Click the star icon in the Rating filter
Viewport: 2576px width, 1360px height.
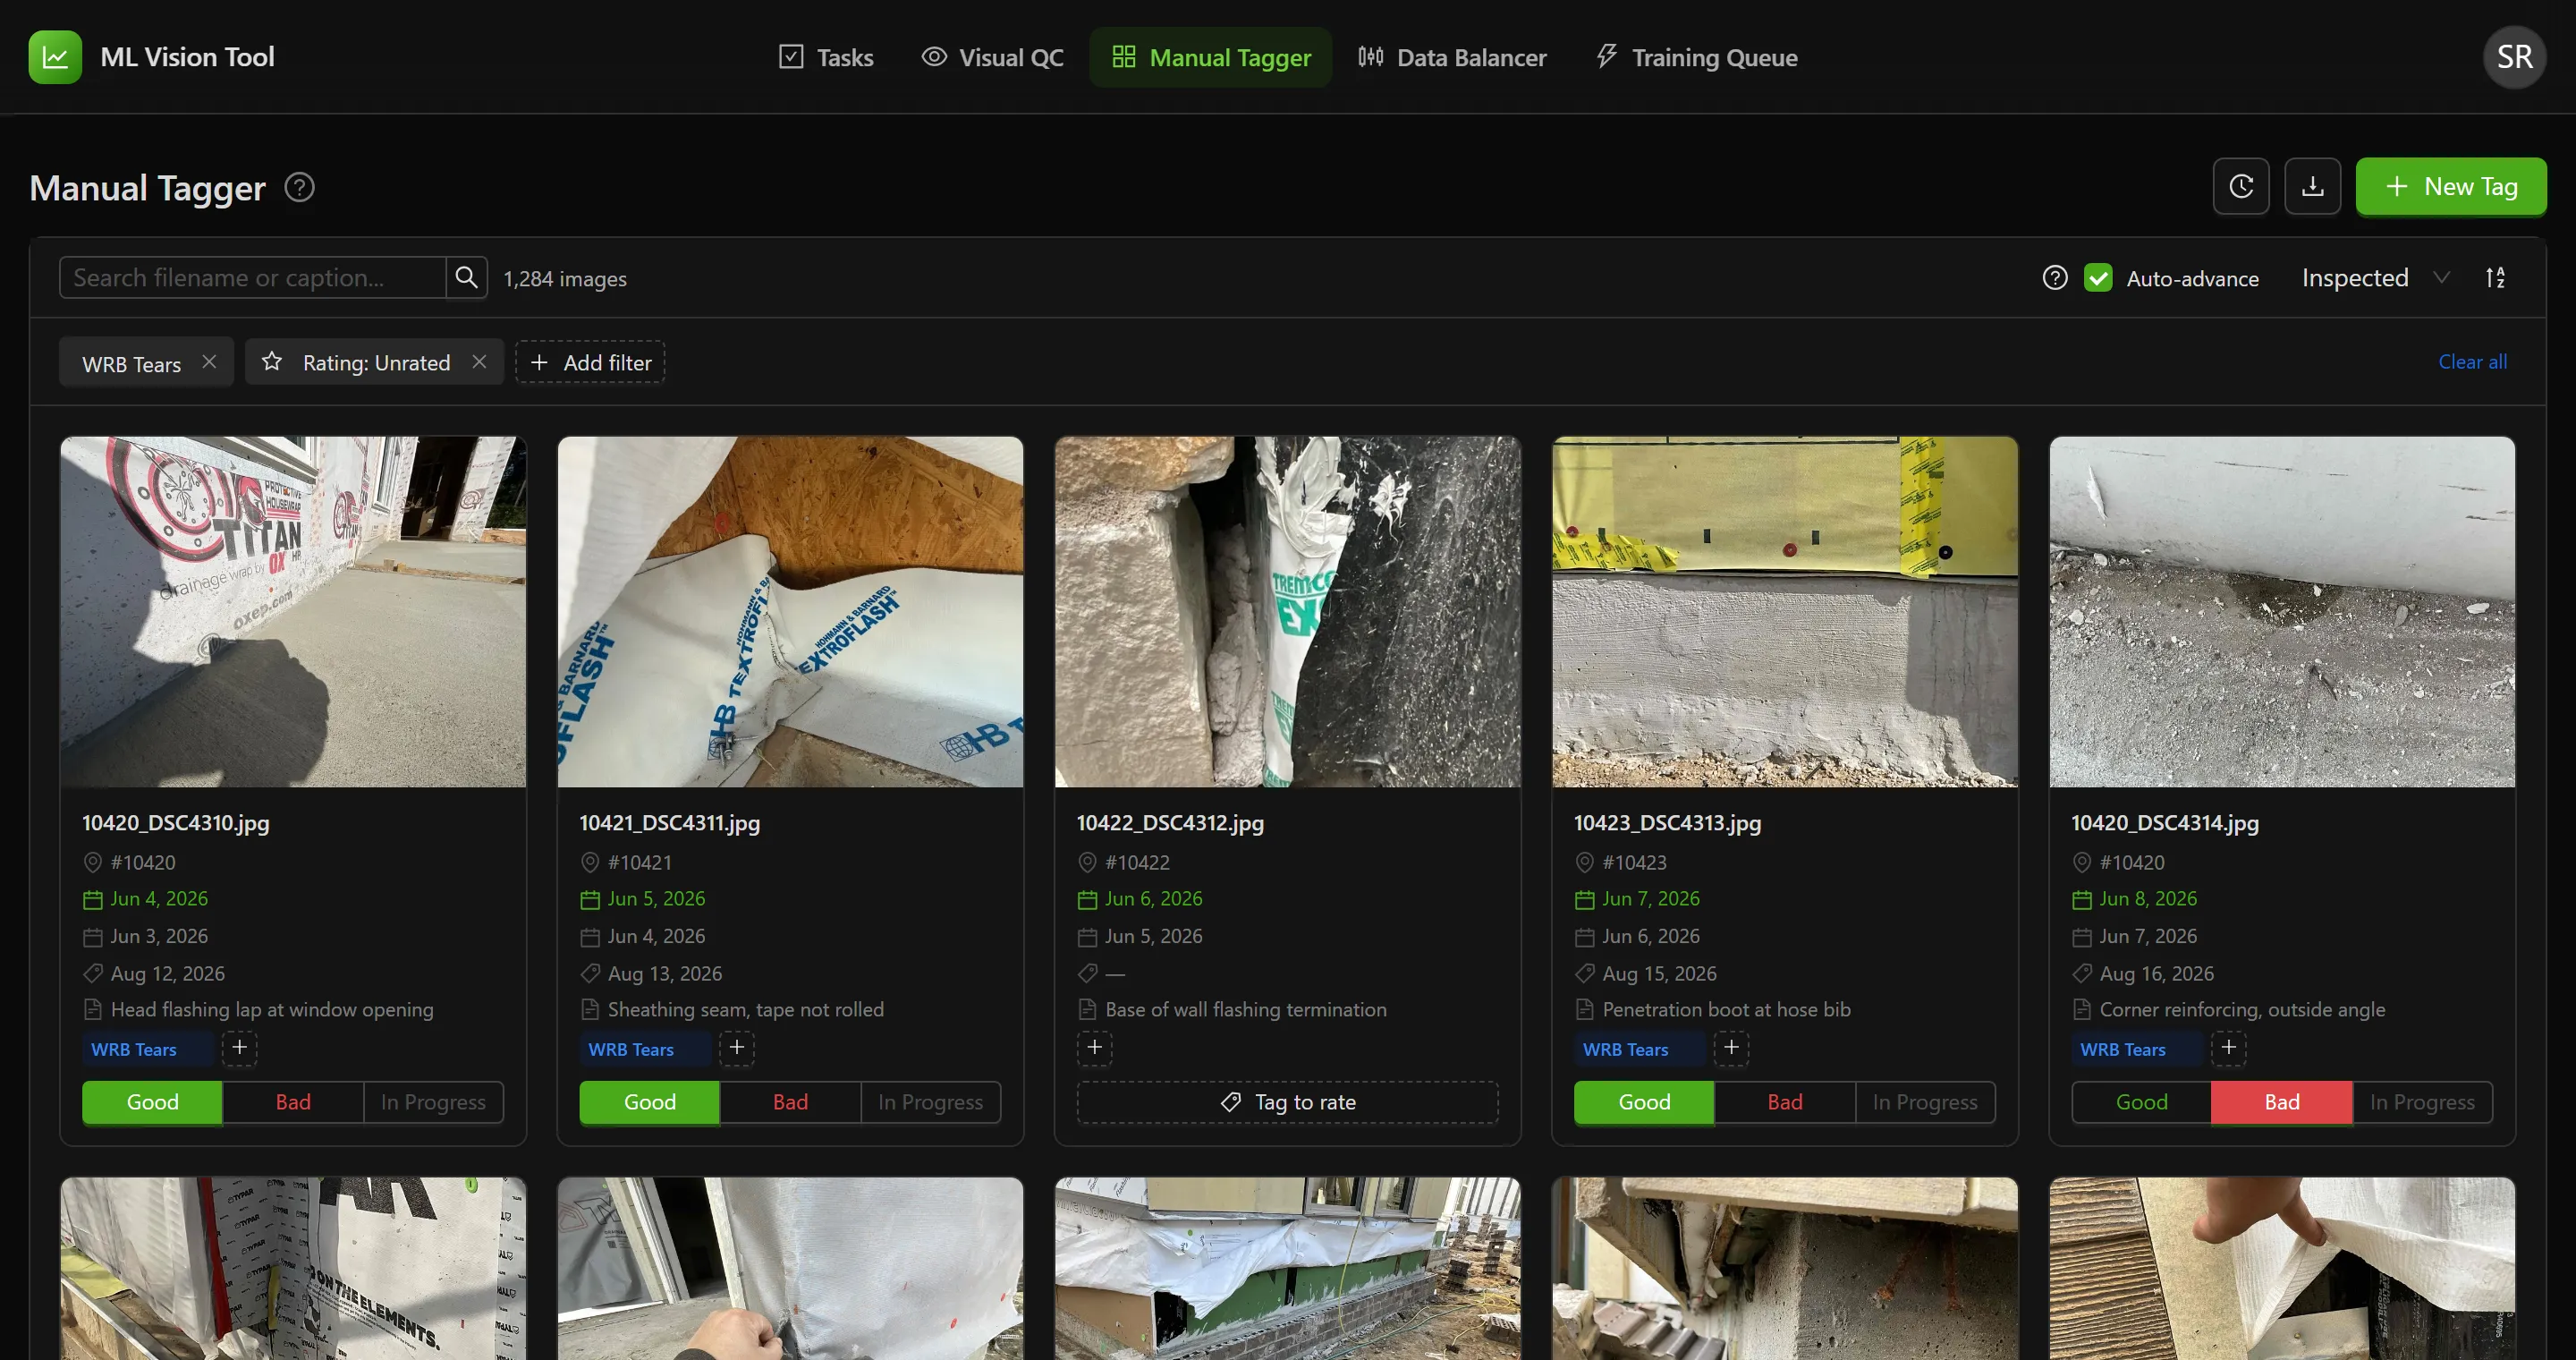272,362
